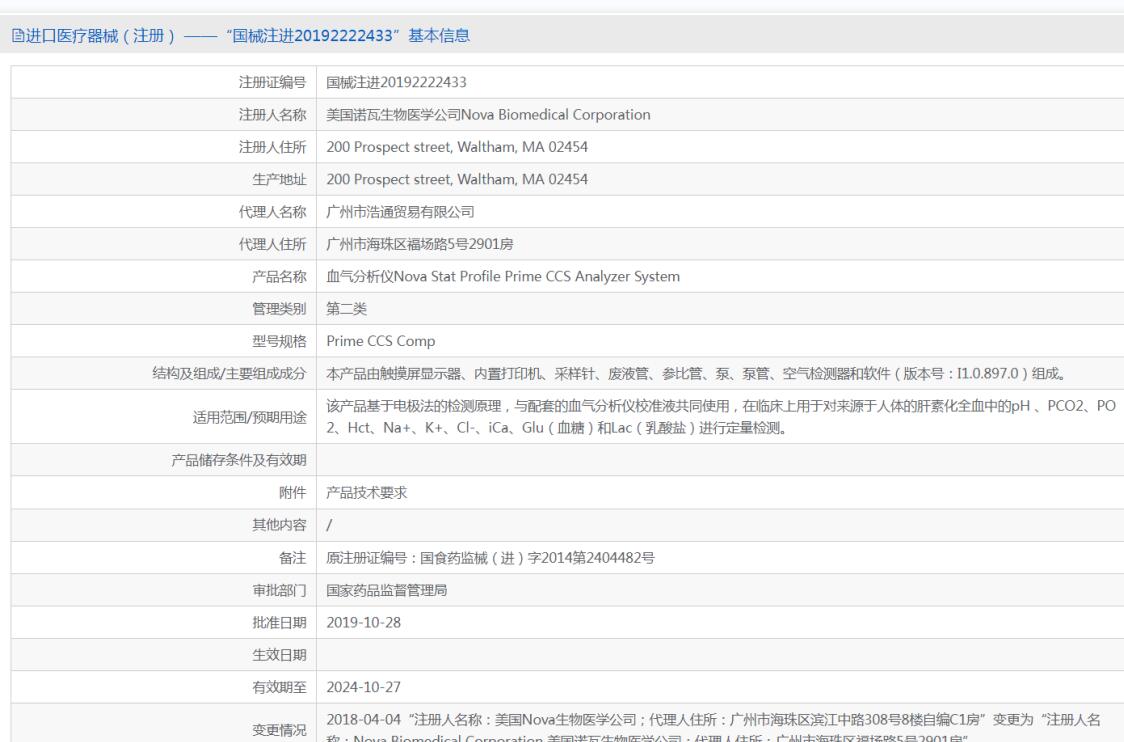Select the 注册人住所 label
Image resolution: width=1124 pixels, height=742 pixels.
(272, 147)
